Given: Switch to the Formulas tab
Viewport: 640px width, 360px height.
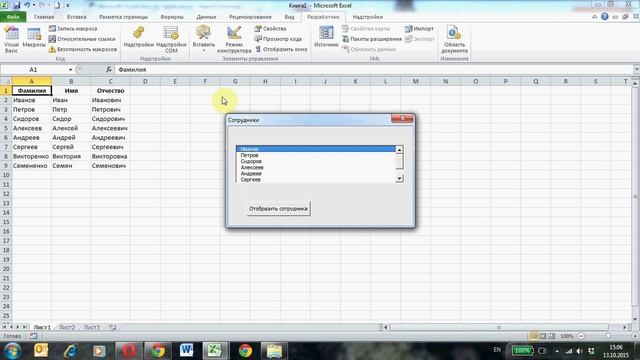Looking at the screenshot, I should click(172, 17).
